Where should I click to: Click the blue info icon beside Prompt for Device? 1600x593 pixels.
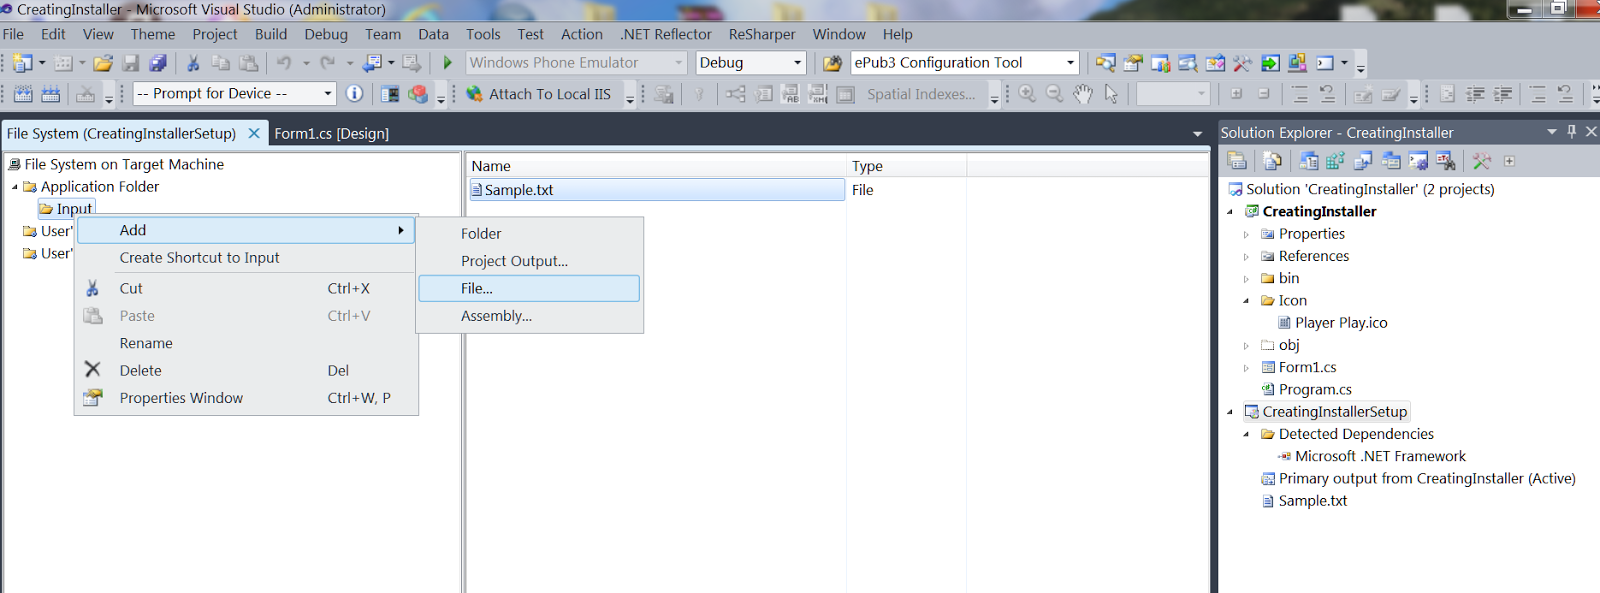click(x=354, y=94)
